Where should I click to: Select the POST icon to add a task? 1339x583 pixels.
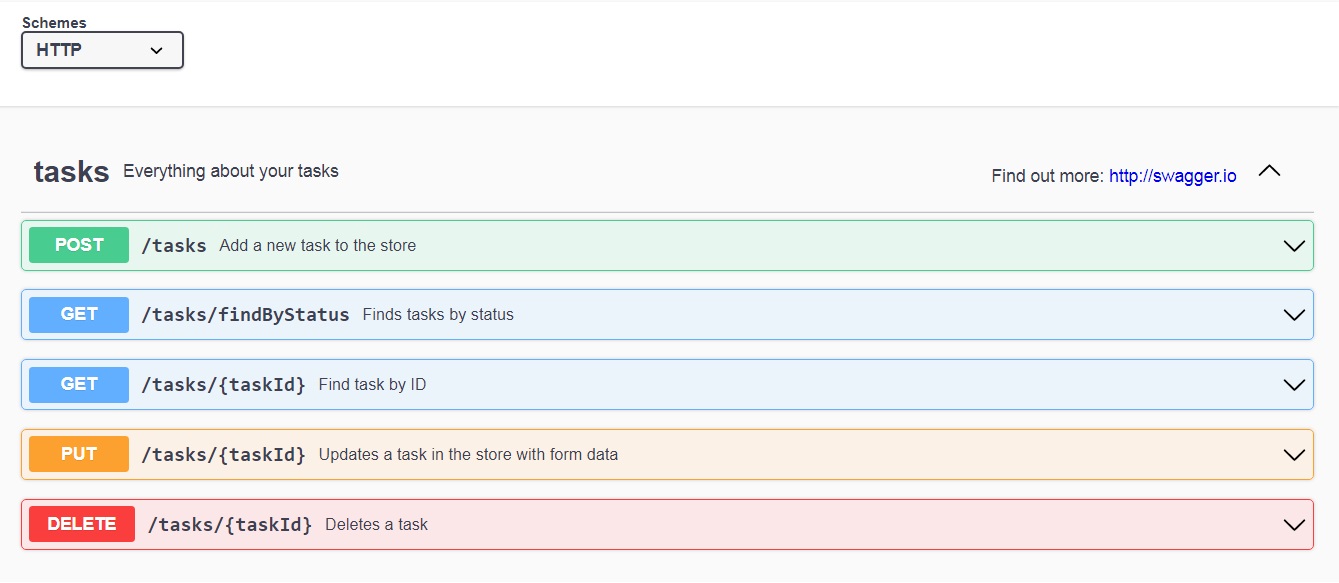79,244
